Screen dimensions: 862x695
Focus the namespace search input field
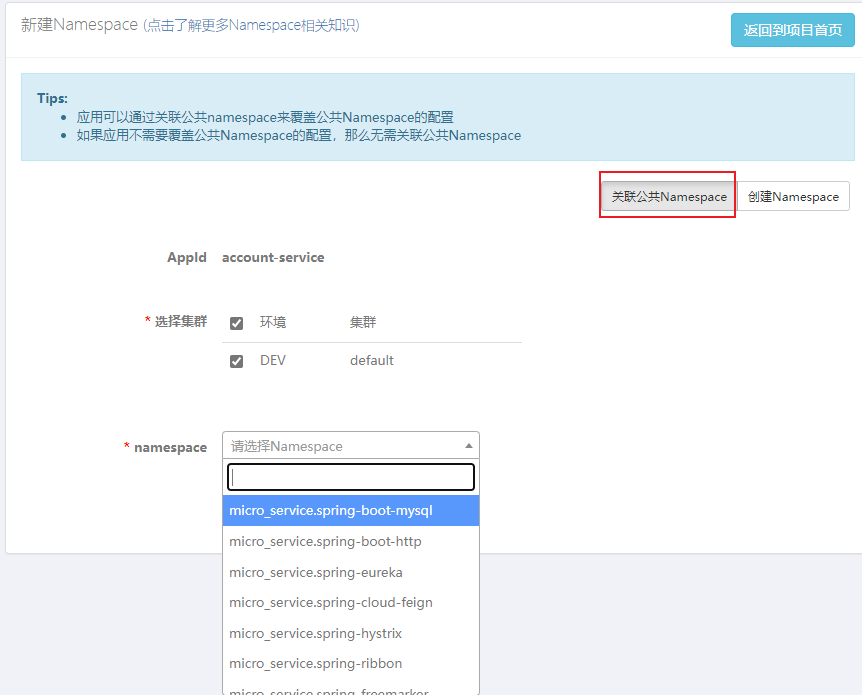(x=351, y=477)
